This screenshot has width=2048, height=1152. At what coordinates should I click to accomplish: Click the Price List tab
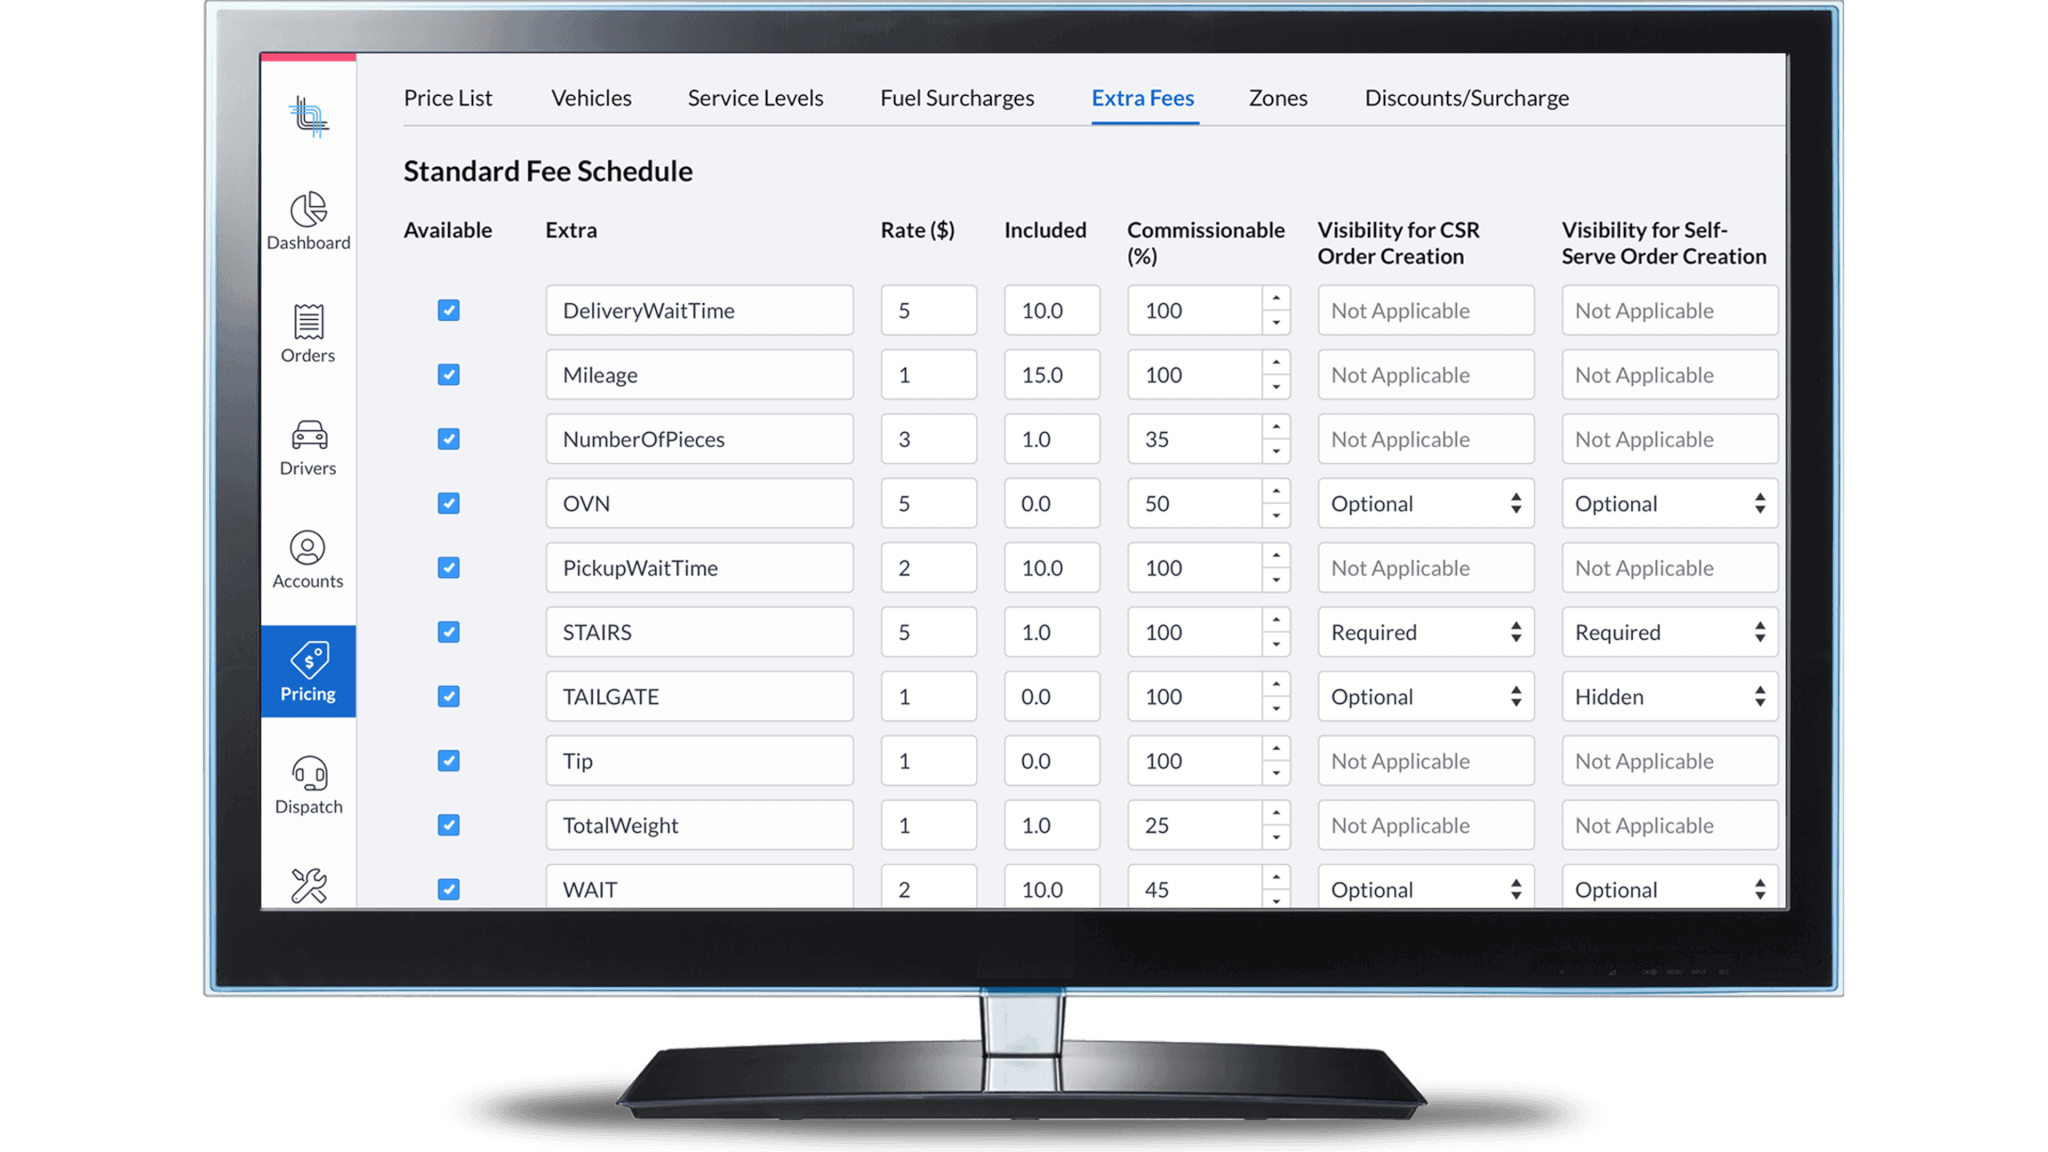447,97
